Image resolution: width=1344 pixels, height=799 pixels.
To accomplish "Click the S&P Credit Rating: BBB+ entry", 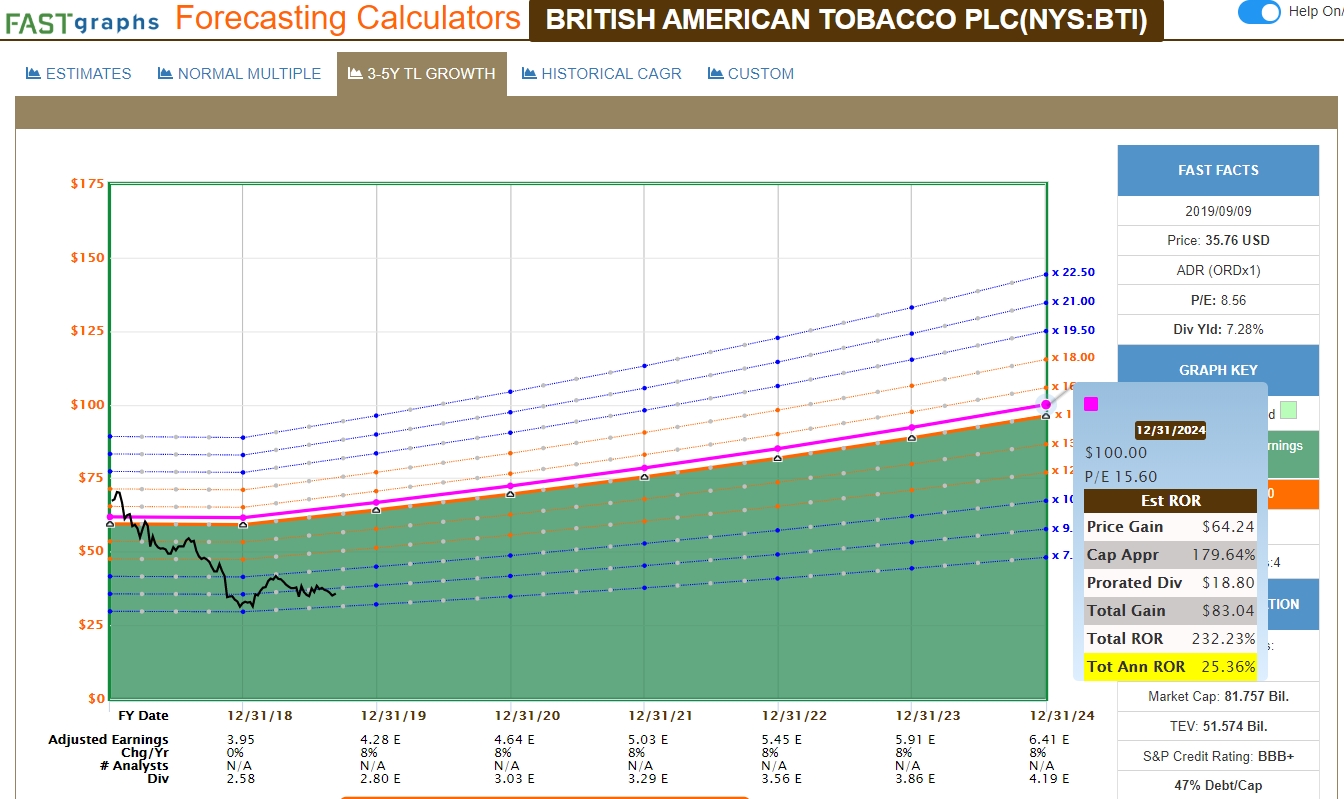I will tap(1218, 756).
